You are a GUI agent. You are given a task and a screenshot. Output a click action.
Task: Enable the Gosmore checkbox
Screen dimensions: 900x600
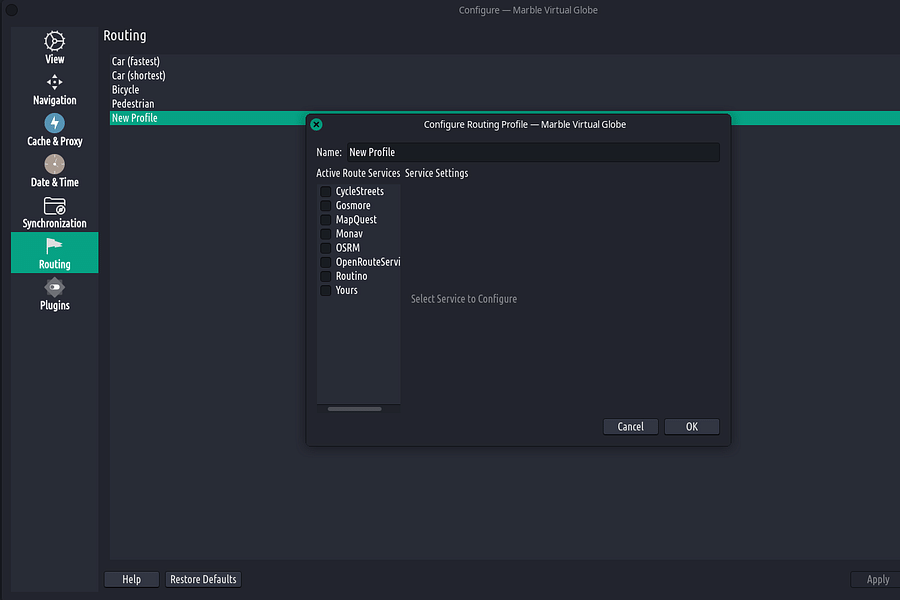326,206
